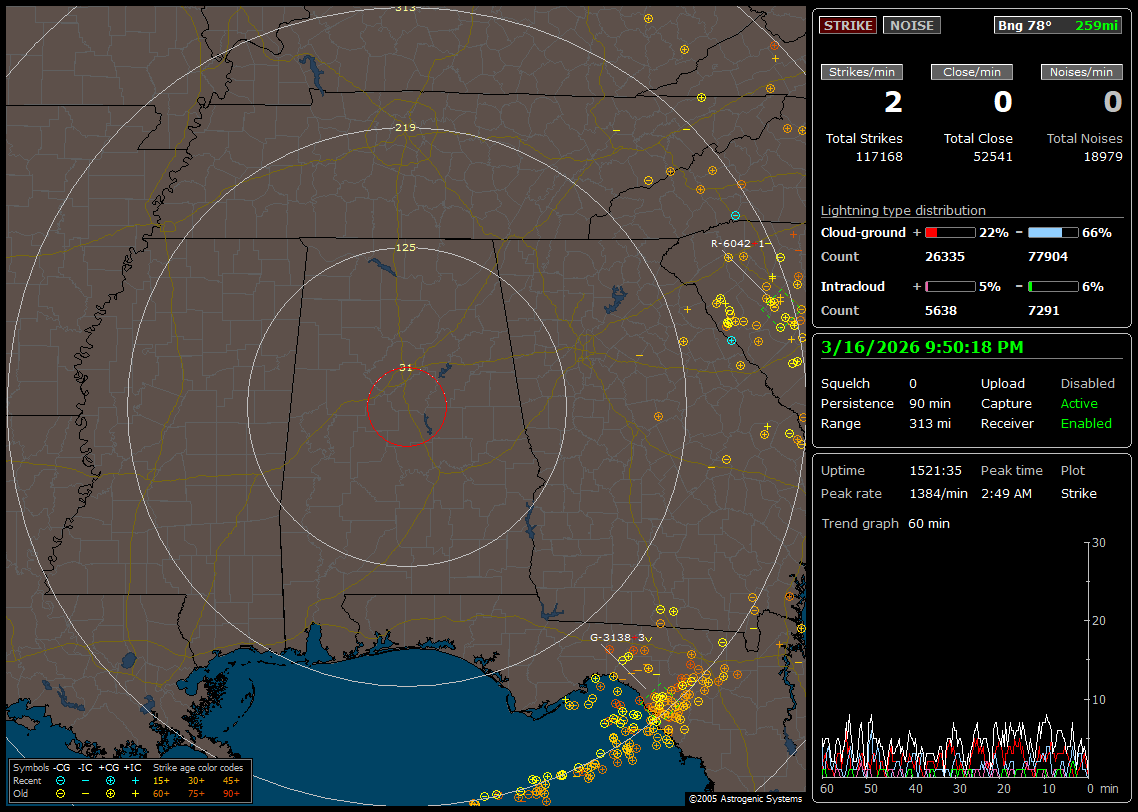Click the positive cloud-ground red percentage bar
Image resolution: width=1138 pixels, height=812 pixels.
point(950,232)
